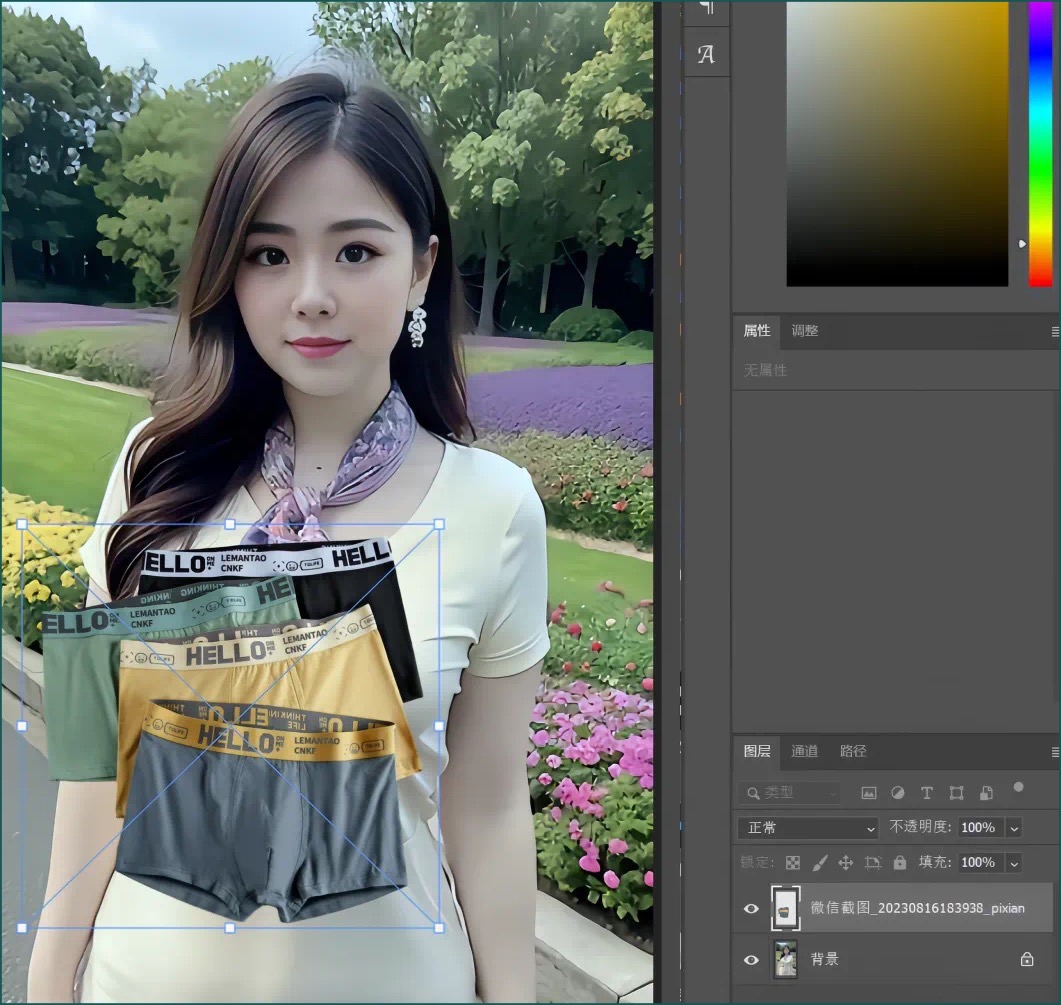Screen dimensions: 1061x1005
Task: Open the Glyphs panel icon
Action: (706, 55)
